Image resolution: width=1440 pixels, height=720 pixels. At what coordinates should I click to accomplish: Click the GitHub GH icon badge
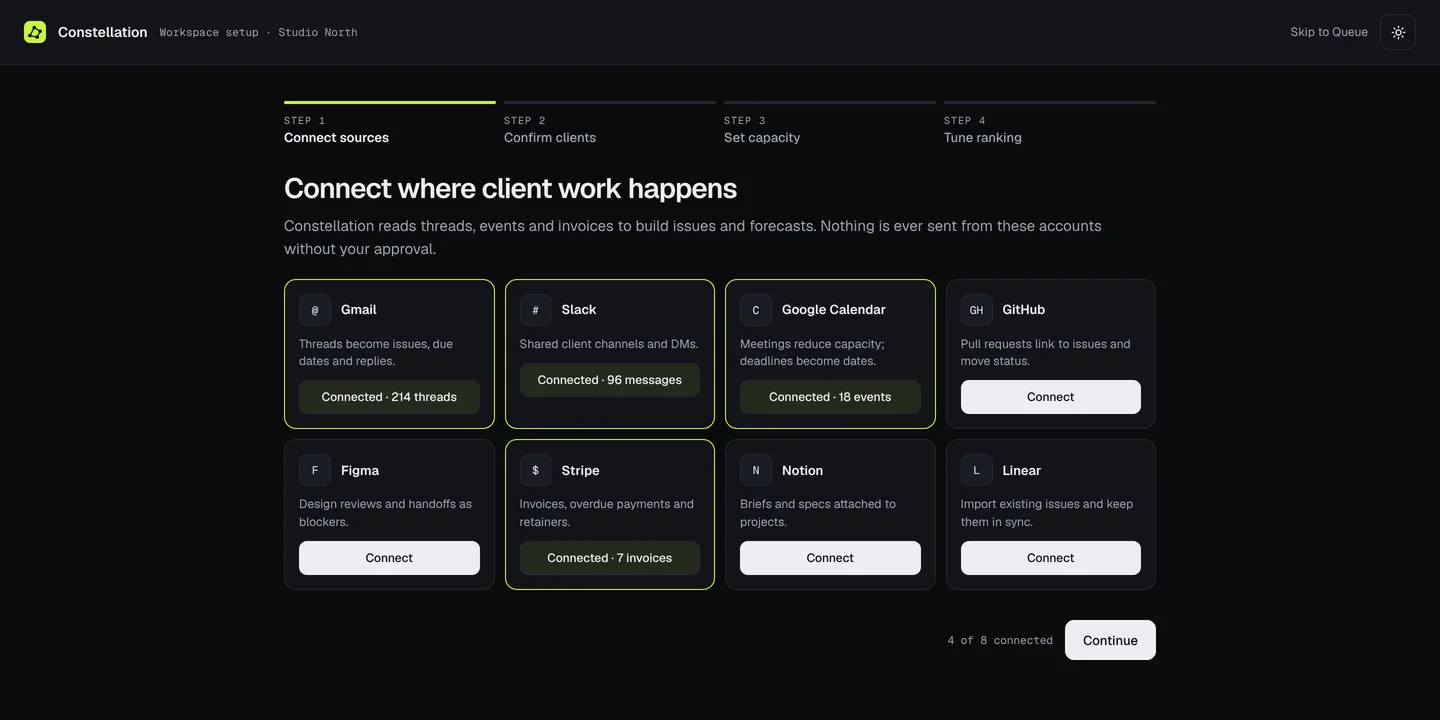click(x=977, y=310)
